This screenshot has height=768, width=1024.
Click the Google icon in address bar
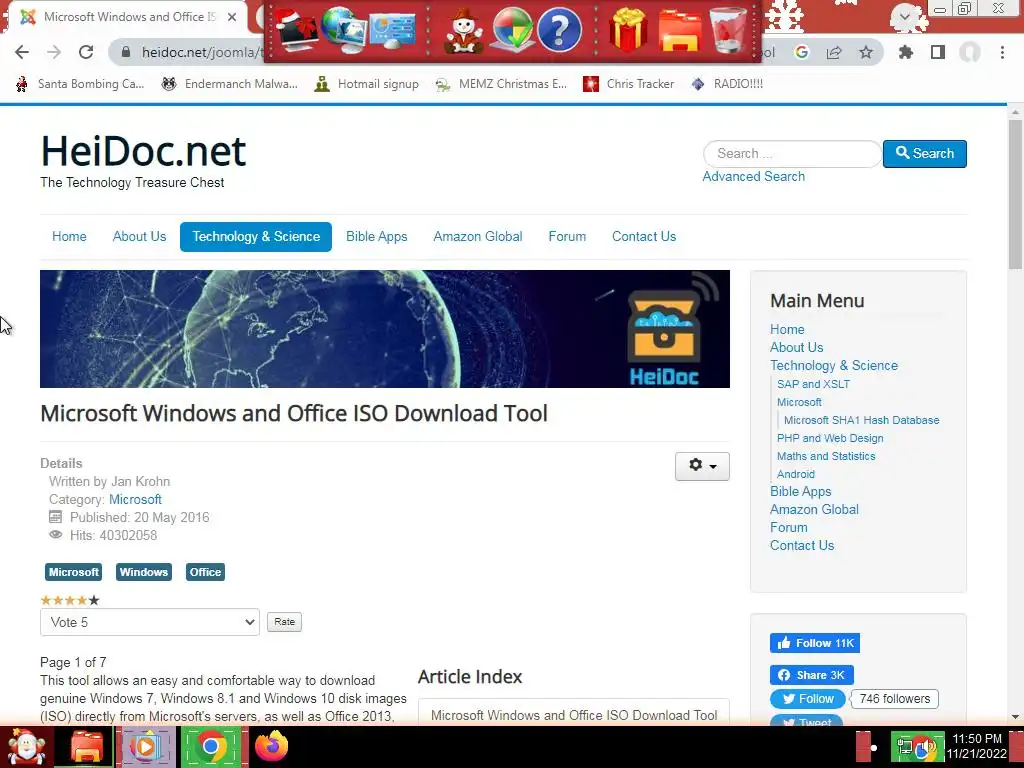tap(801, 52)
